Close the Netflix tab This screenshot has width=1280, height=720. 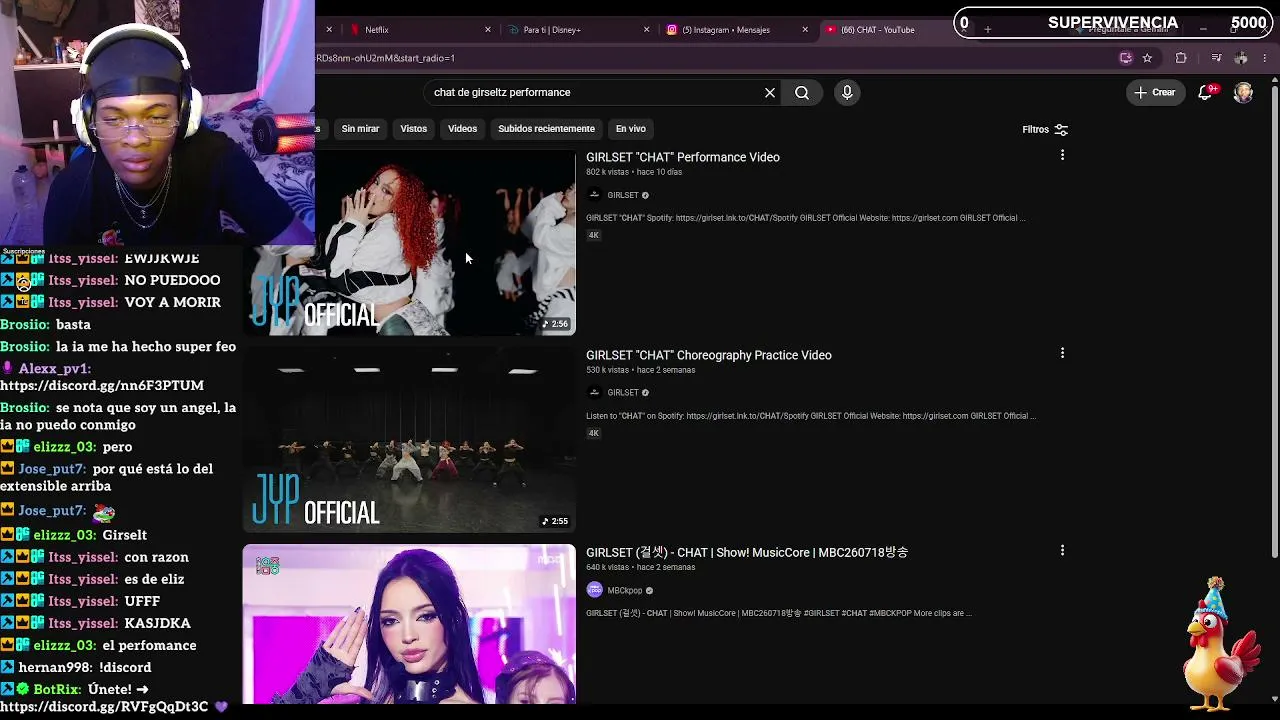click(x=488, y=30)
